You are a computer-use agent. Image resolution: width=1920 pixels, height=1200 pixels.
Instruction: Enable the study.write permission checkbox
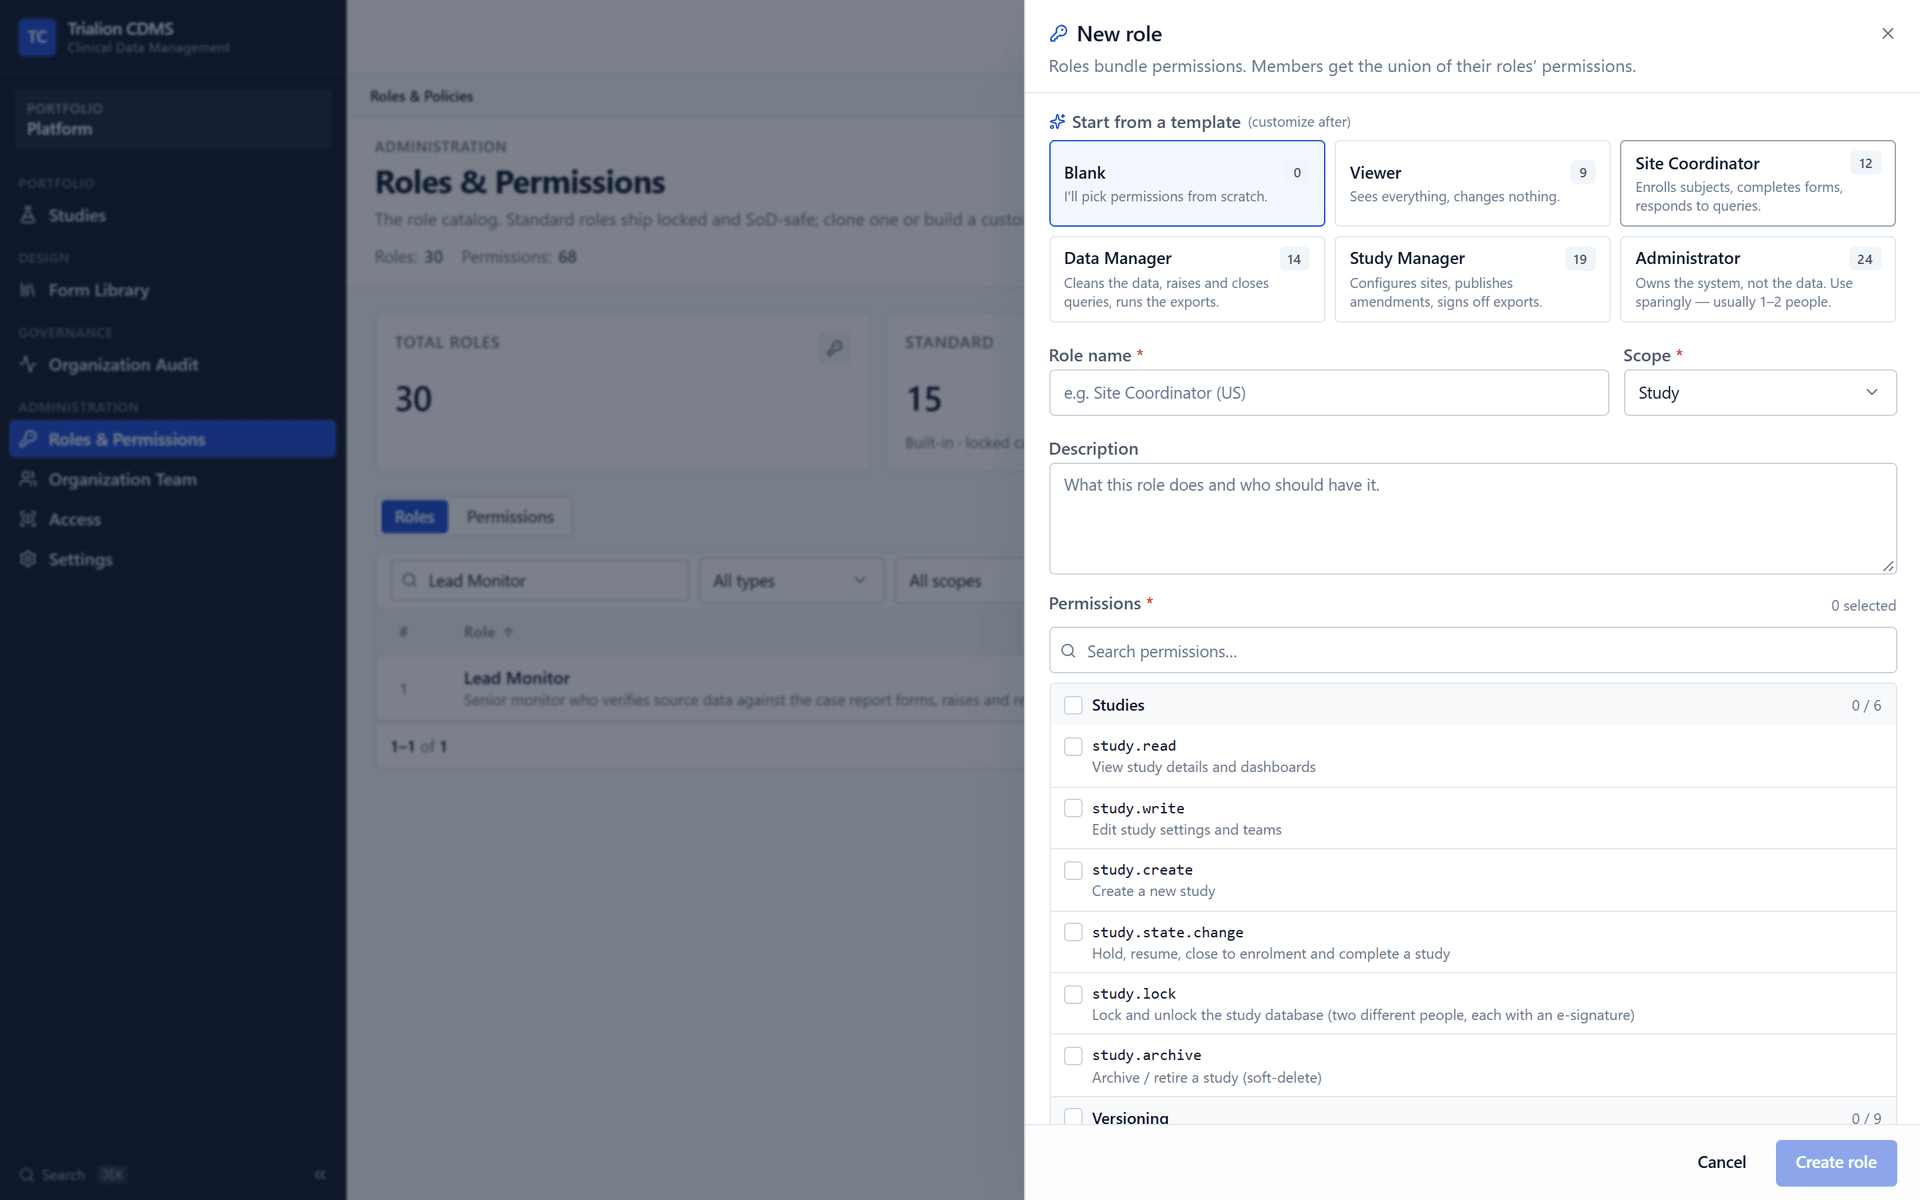(x=1073, y=808)
